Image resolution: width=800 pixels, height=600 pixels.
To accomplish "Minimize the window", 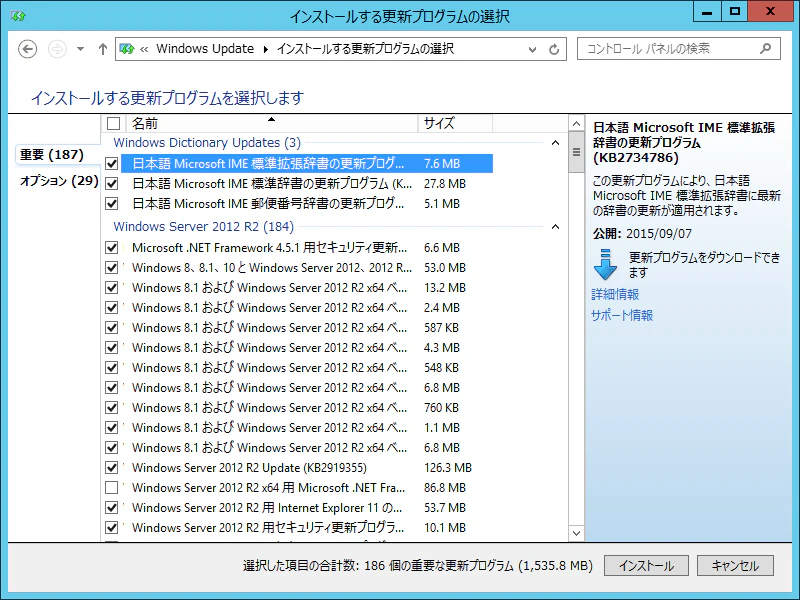I will coord(707,12).
